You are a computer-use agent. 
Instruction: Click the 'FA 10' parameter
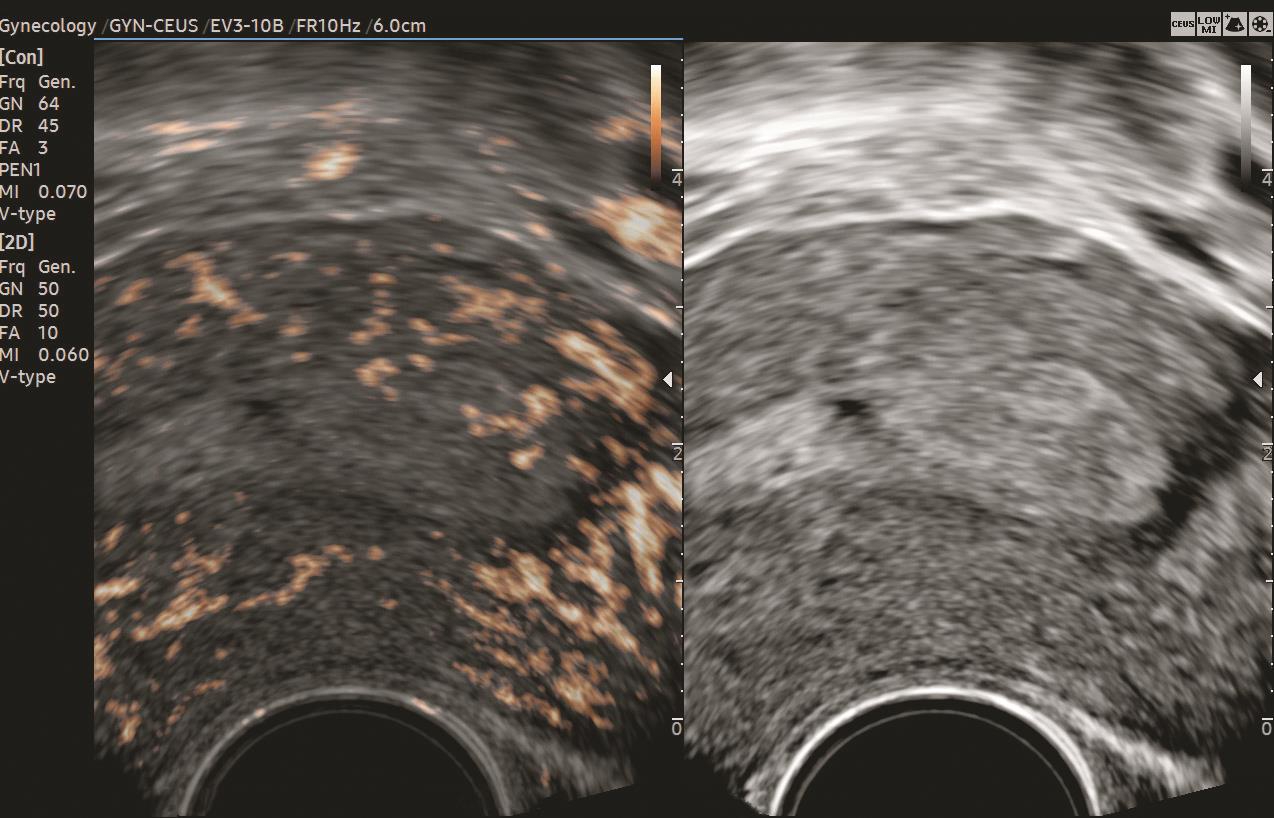(30, 333)
